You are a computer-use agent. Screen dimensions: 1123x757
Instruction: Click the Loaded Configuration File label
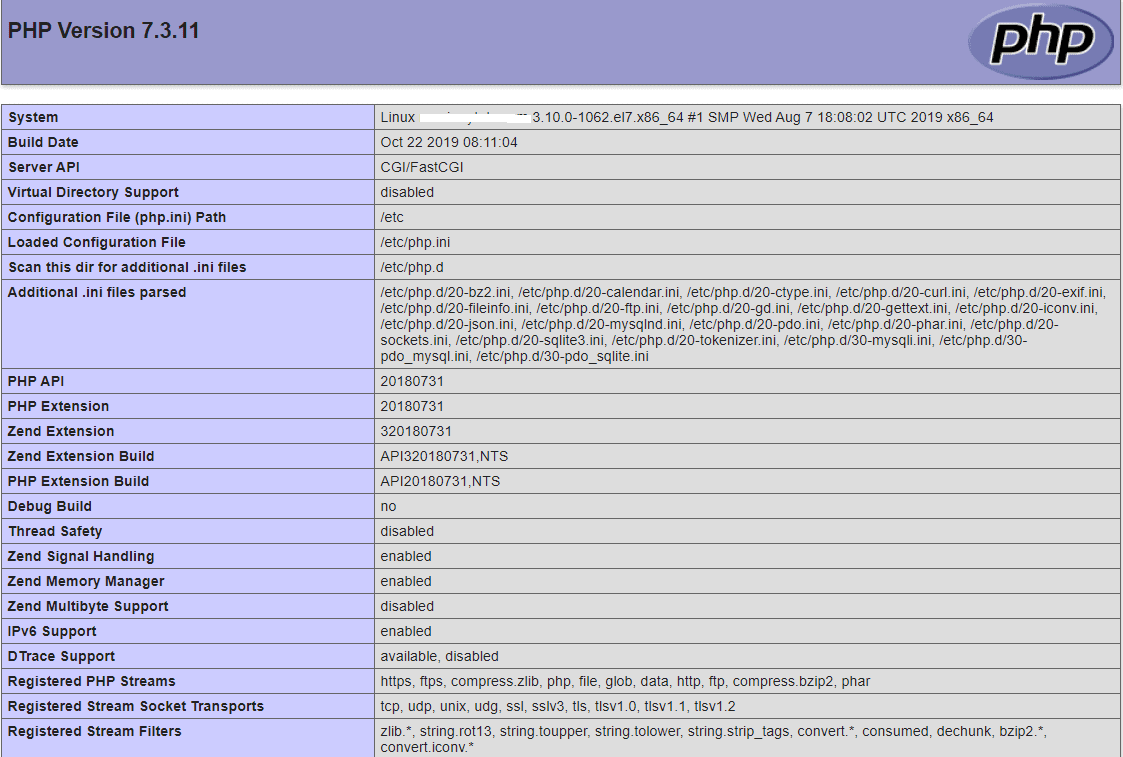(x=97, y=243)
